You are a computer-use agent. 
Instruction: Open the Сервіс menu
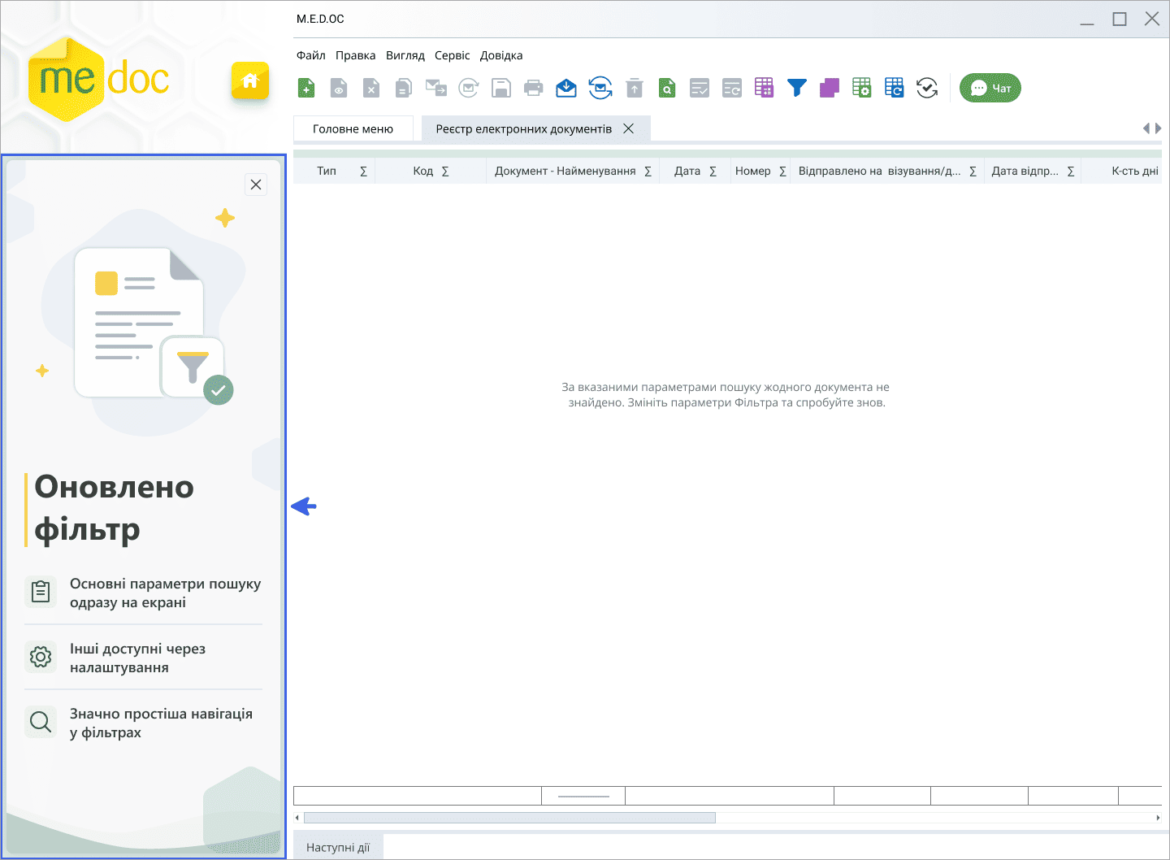tap(452, 55)
